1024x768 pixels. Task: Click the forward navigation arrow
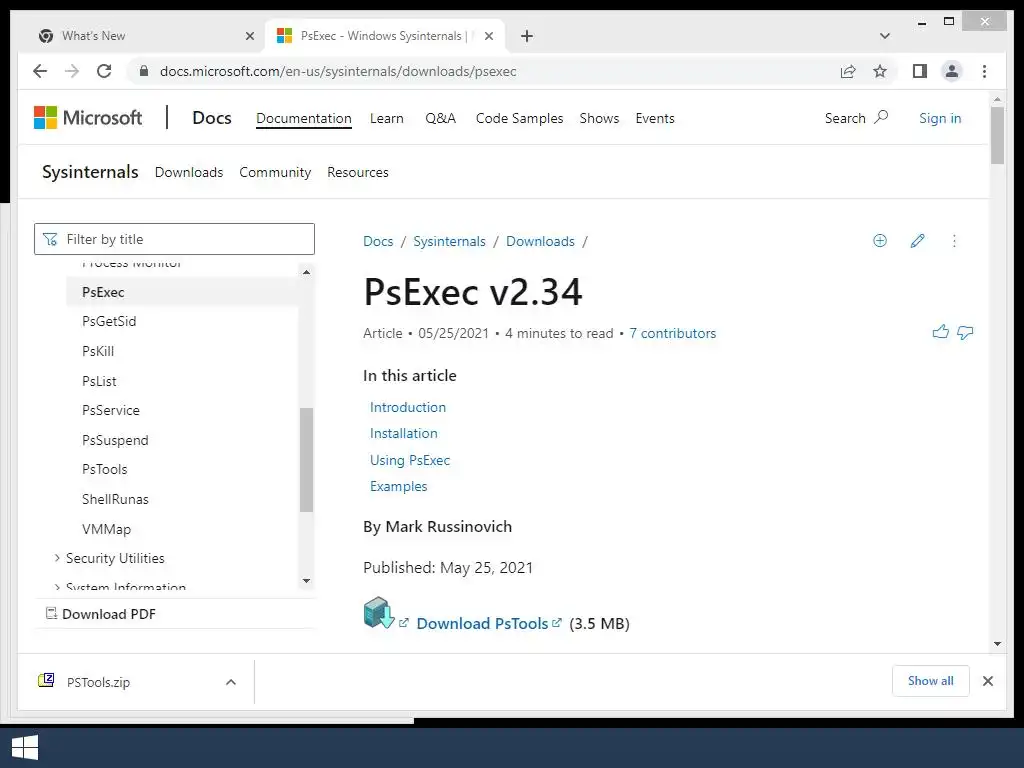point(72,71)
